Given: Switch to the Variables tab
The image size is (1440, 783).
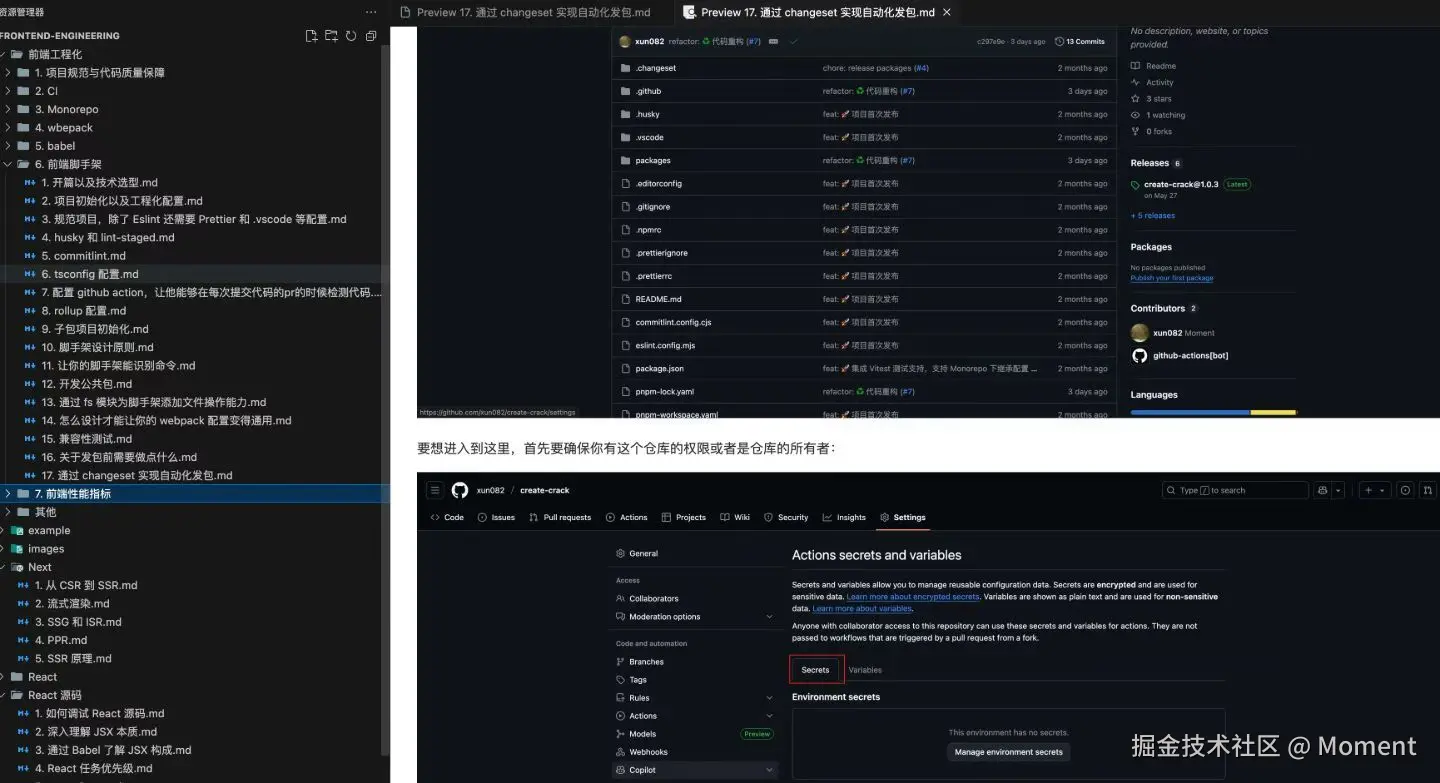Looking at the screenshot, I should [x=865, y=670].
